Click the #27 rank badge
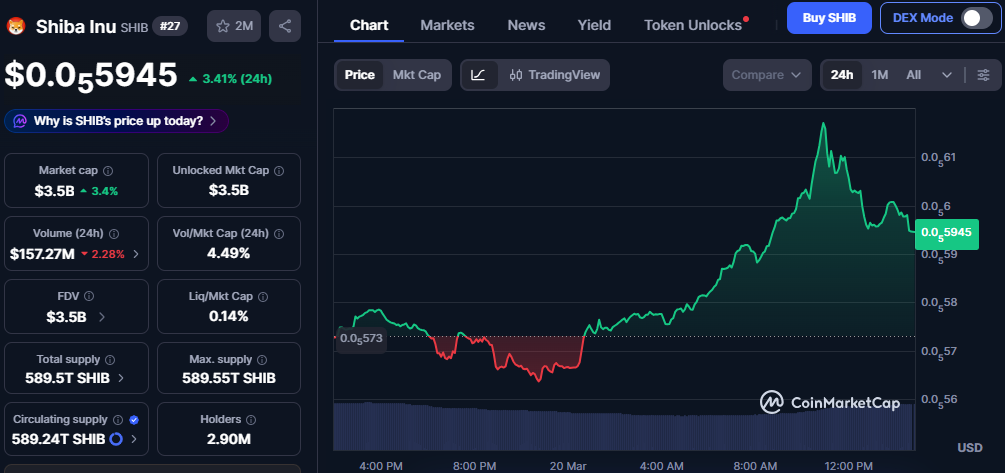Screen dimensions: 1005x473 [170, 26]
